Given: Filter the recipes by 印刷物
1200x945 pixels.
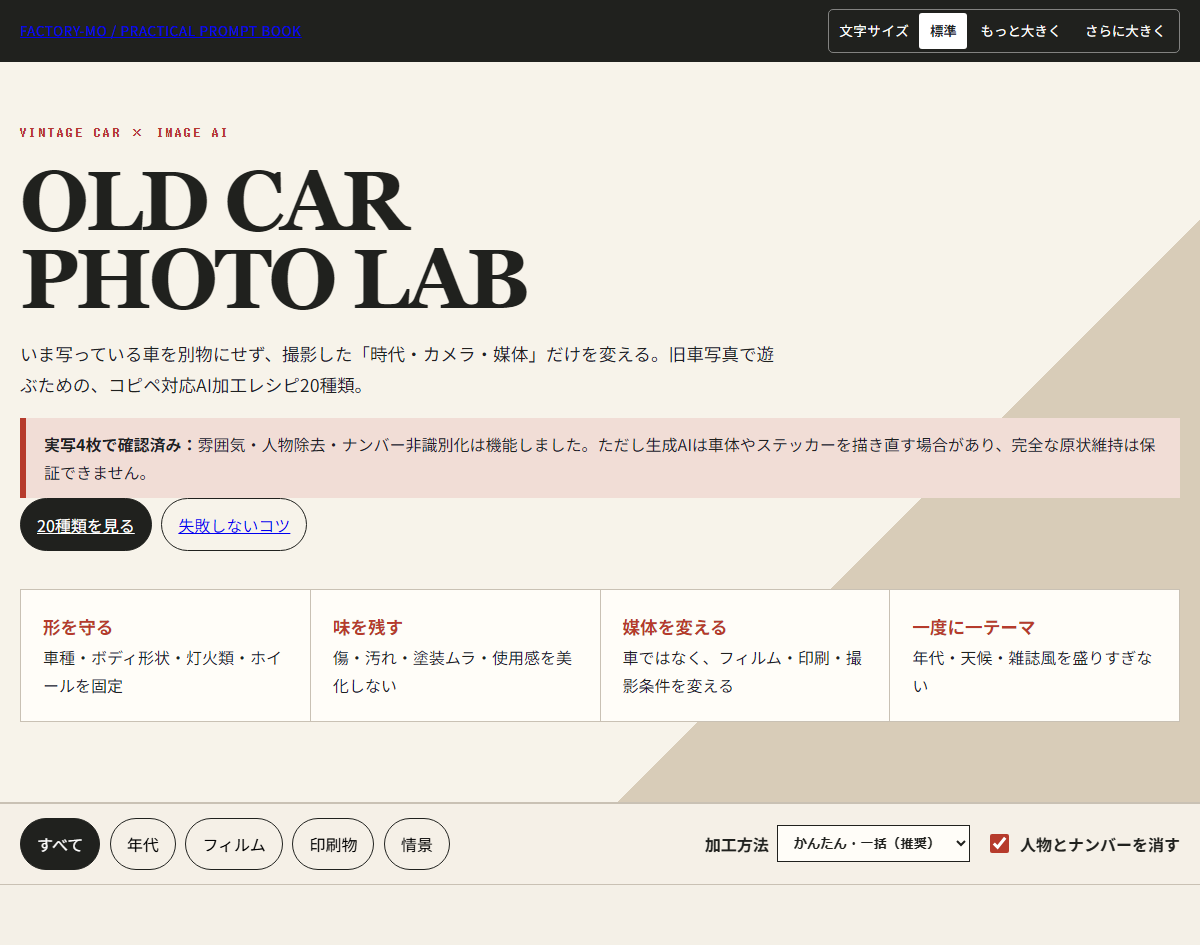Looking at the screenshot, I should [x=333, y=844].
